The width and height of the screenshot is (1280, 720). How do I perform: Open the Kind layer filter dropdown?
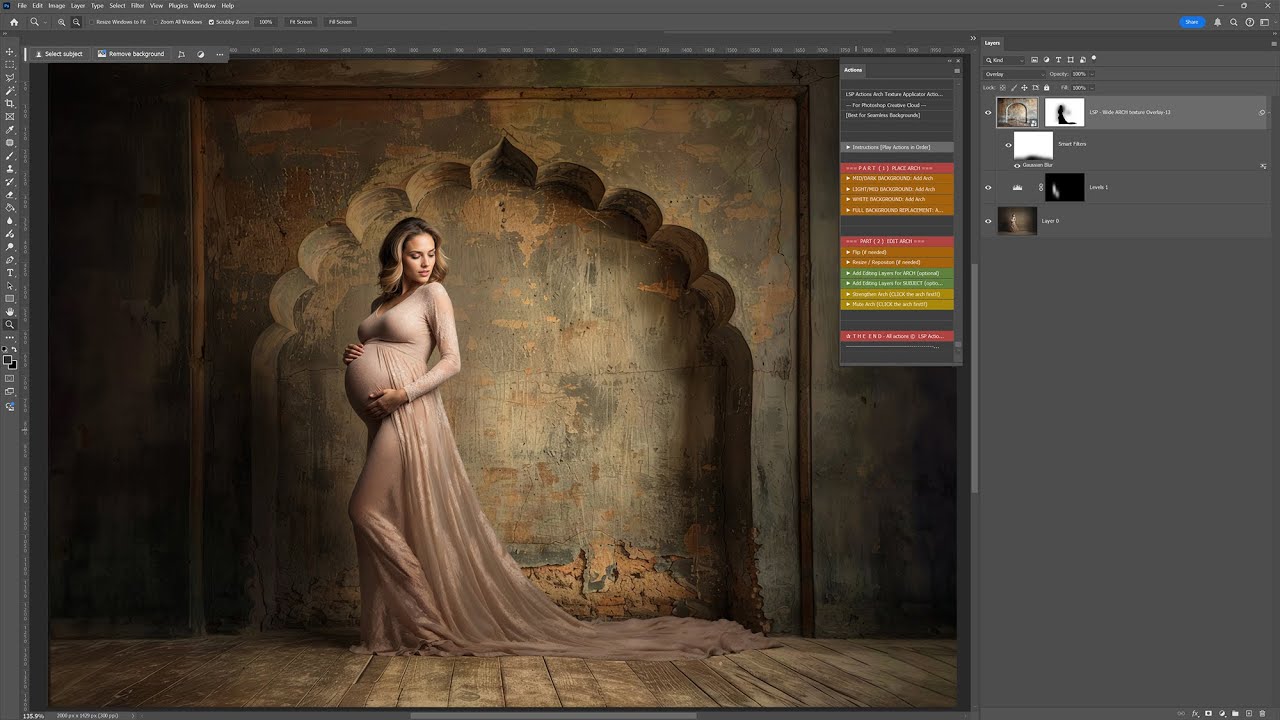pyautogui.click(x=1005, y=60)
